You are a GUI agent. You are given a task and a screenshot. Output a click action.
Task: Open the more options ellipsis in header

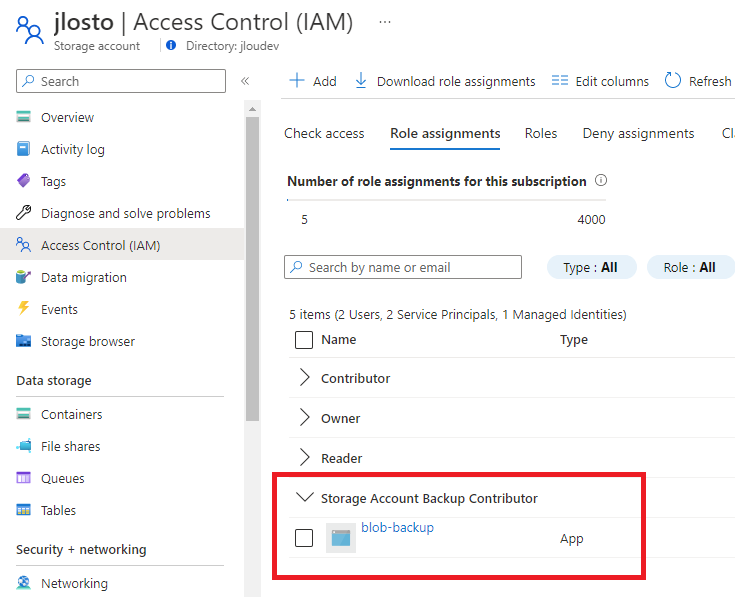[x=385, y=22]
